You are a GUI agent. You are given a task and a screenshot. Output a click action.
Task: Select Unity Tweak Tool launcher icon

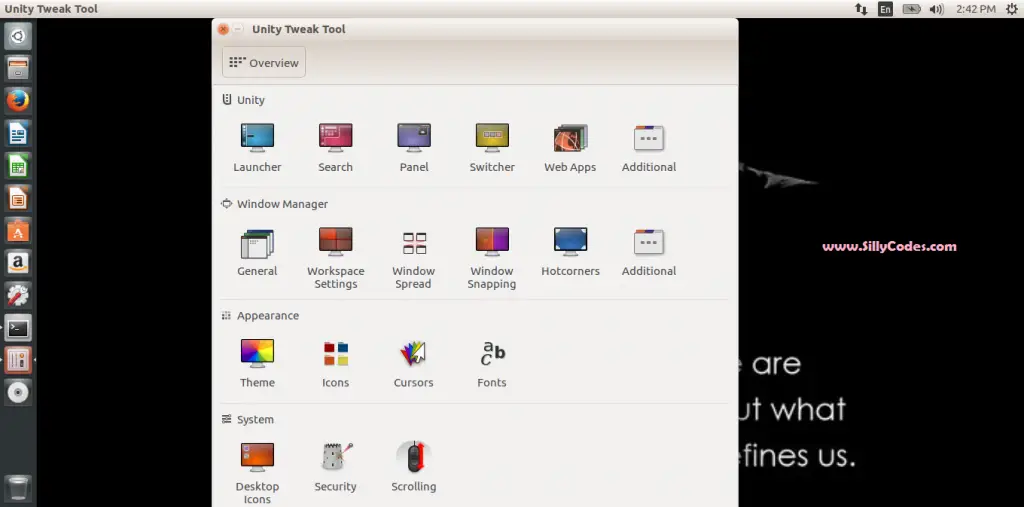18,360
